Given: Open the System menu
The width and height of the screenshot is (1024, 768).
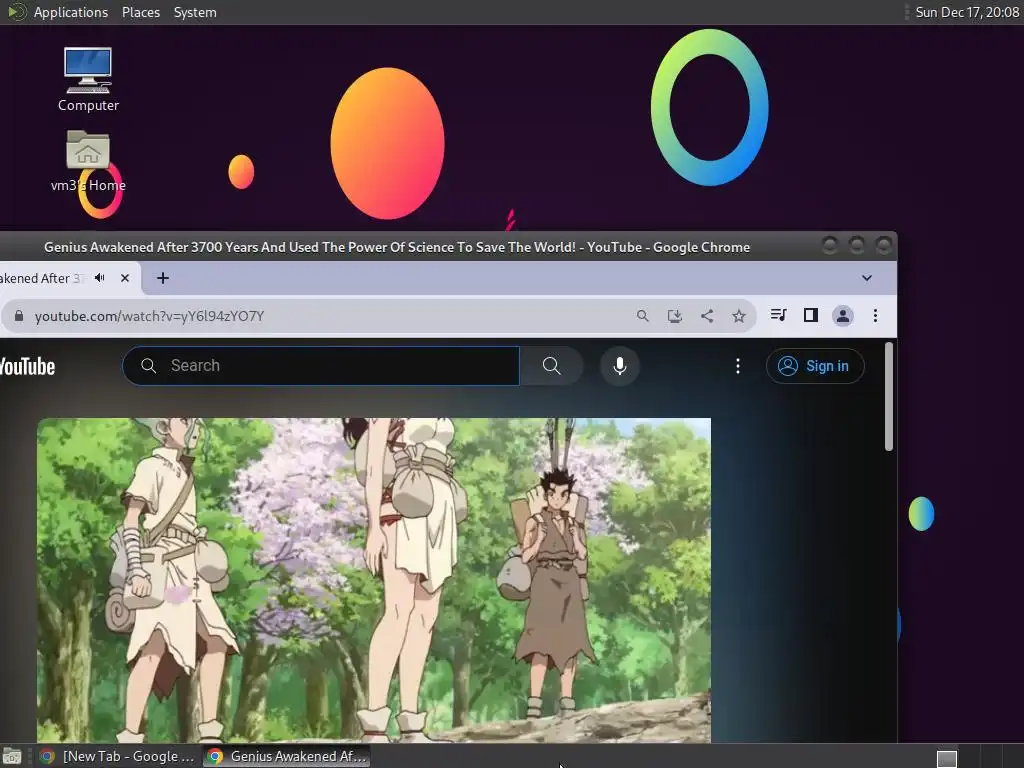Looking at the screenshot, I should coord(195,12).
